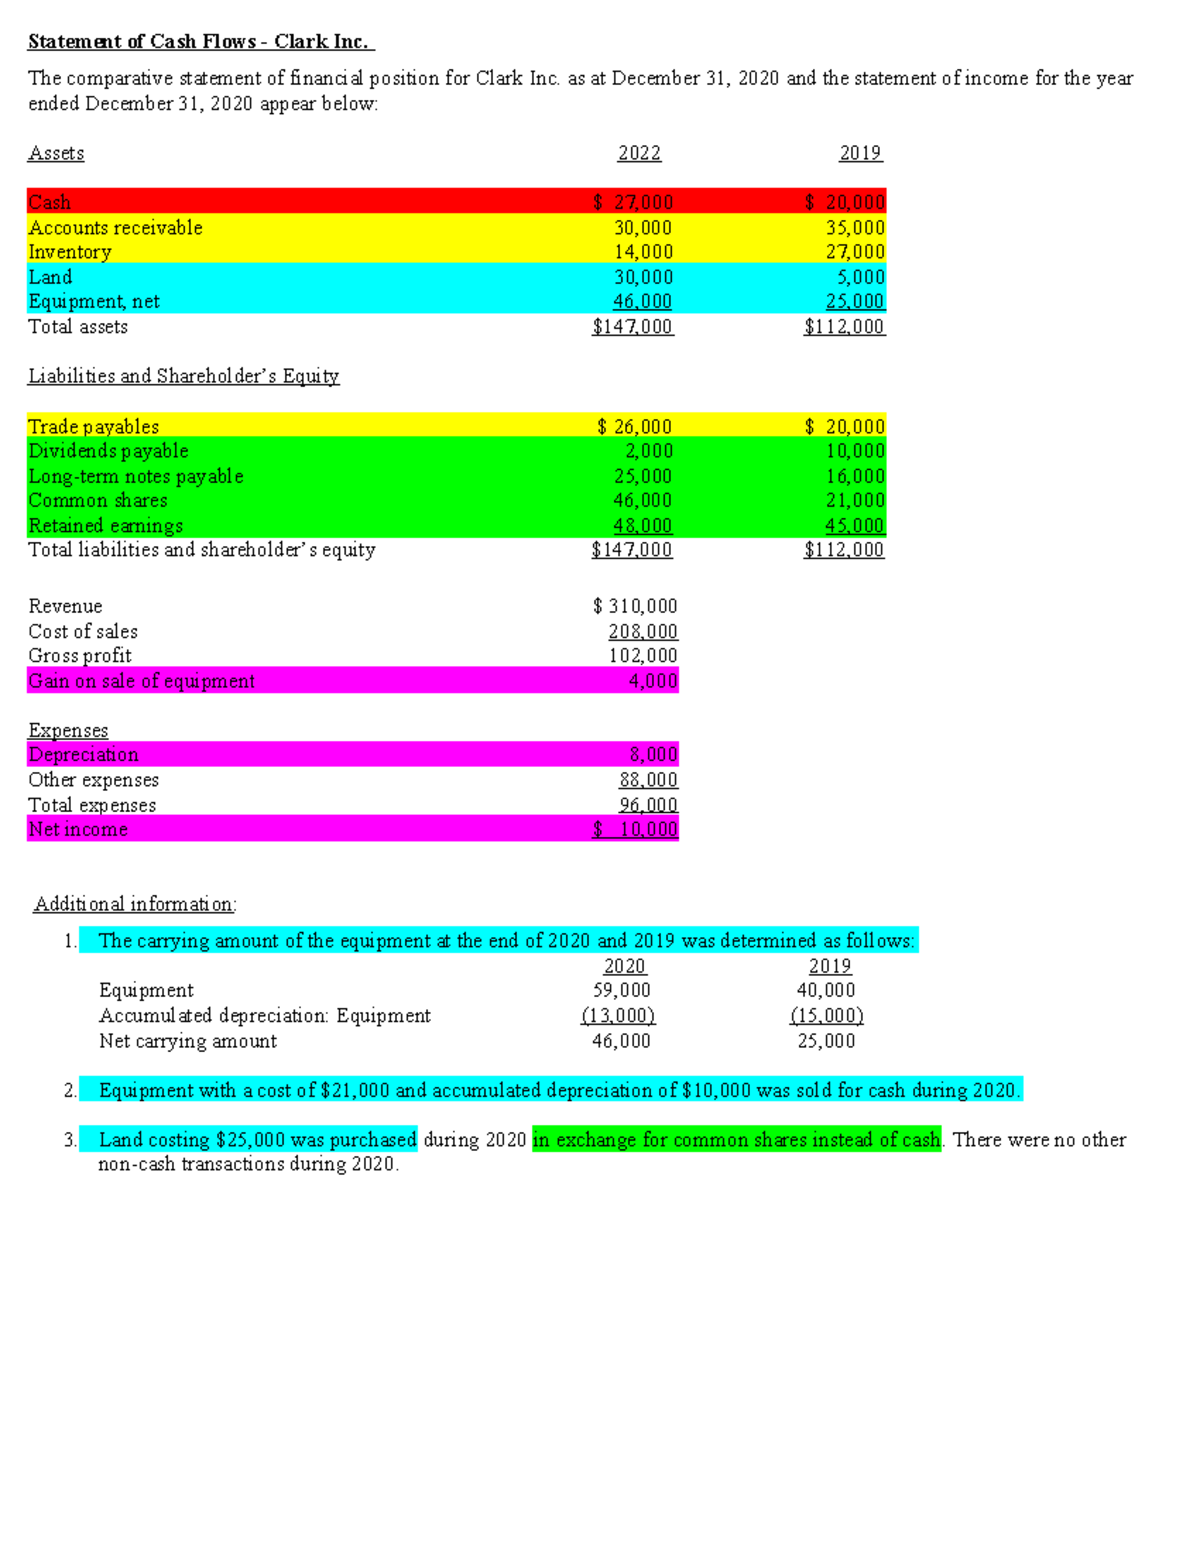
Task: Click Dividends payable value "10,000"
Action: (855, 451)
